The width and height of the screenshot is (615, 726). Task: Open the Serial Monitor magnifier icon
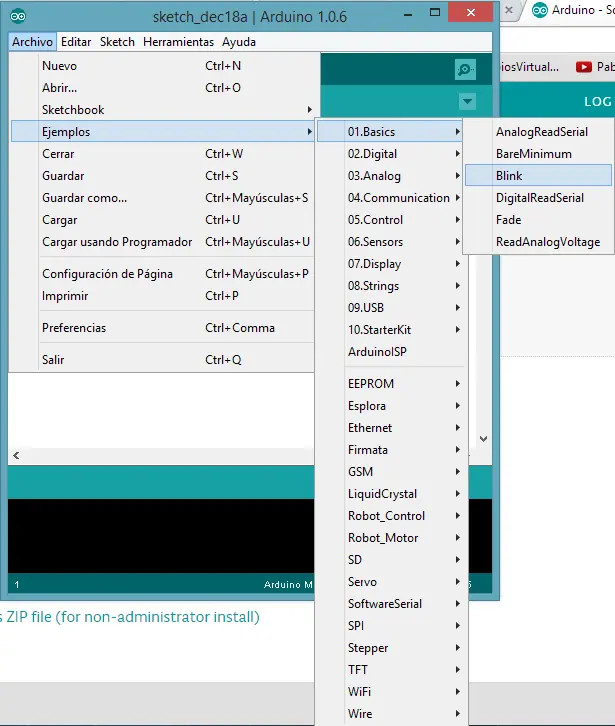pos(465,69)
